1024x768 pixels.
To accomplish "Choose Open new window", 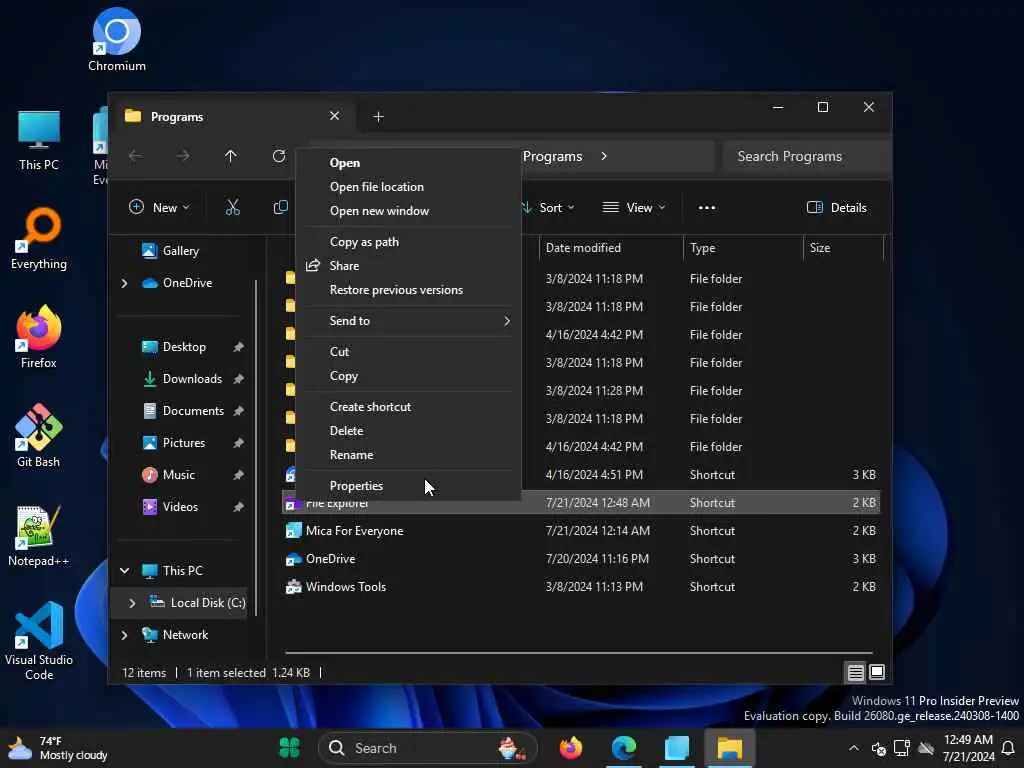I will (x=409, y=211).
